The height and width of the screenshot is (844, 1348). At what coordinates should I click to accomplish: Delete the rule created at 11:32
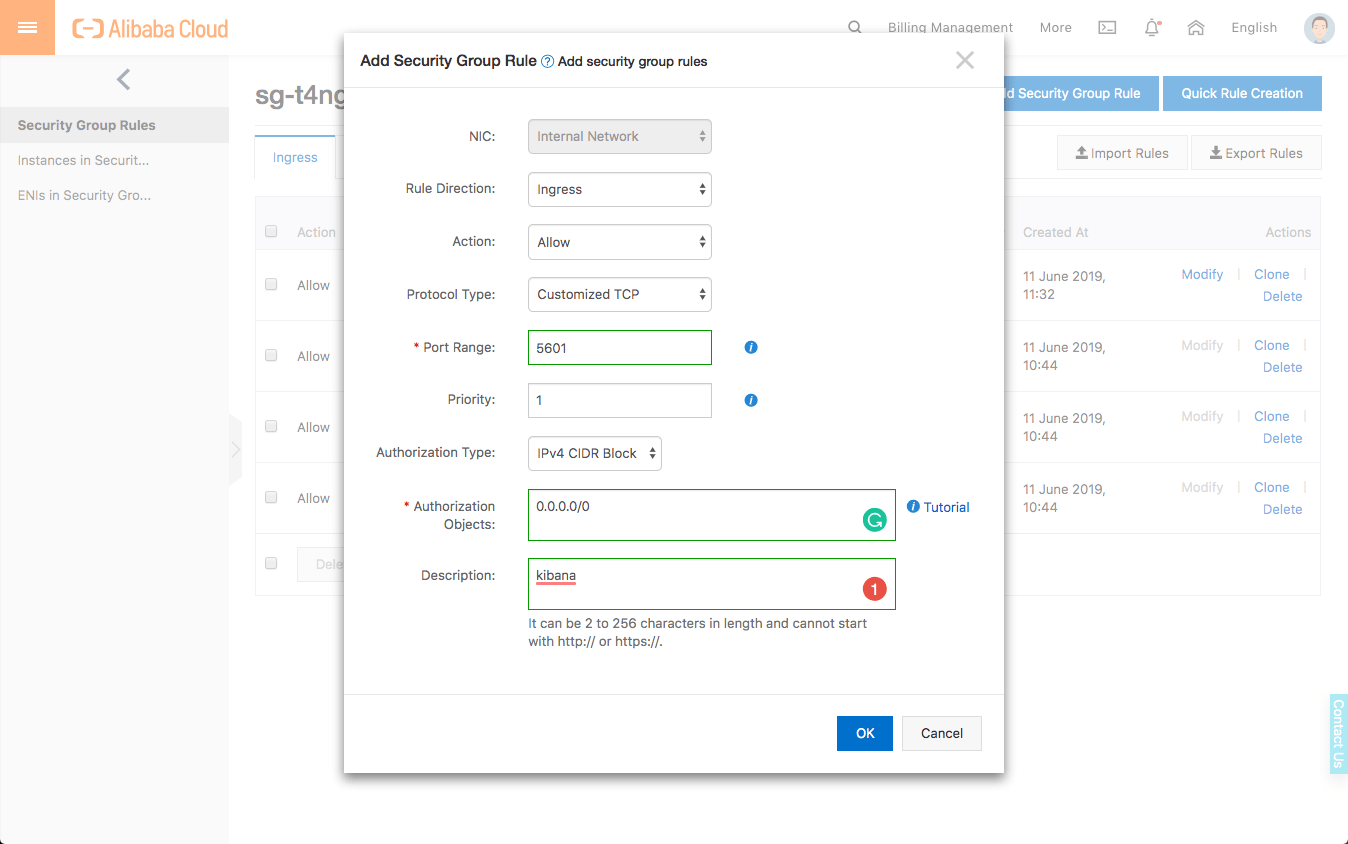[1282, 296]
